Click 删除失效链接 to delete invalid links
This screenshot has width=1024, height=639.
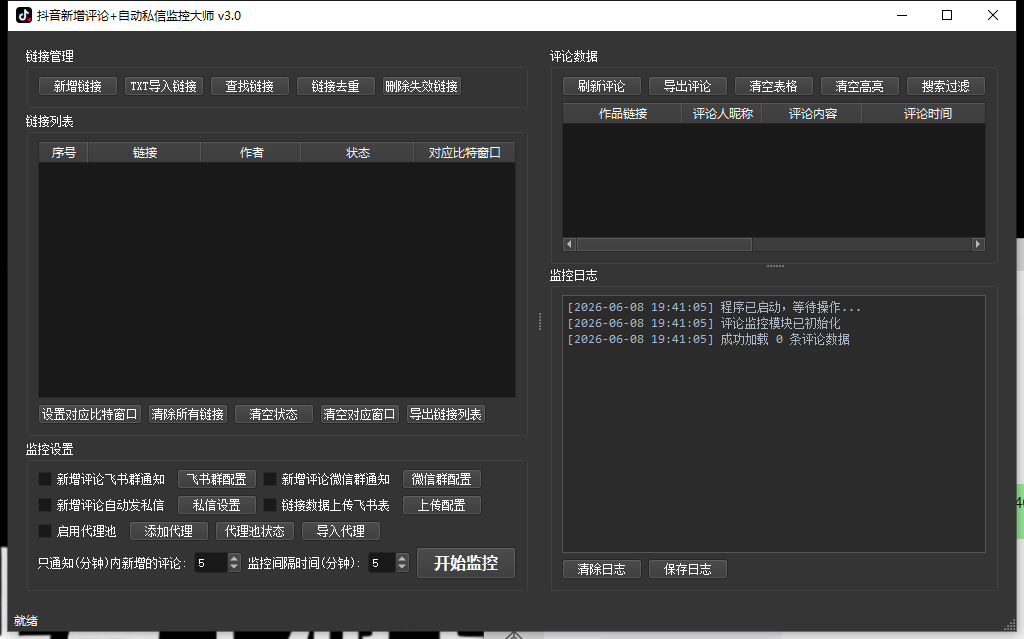(422, 86)
